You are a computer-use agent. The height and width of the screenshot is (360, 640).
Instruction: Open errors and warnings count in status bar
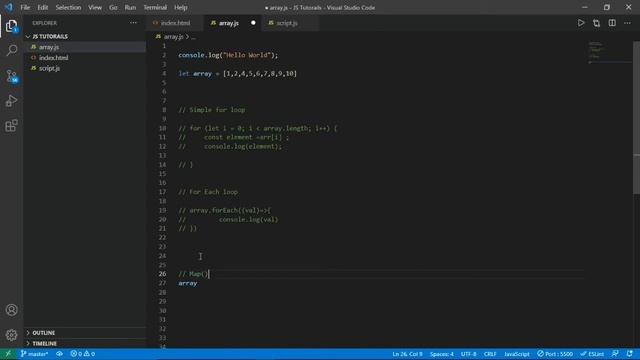[82, 354]
